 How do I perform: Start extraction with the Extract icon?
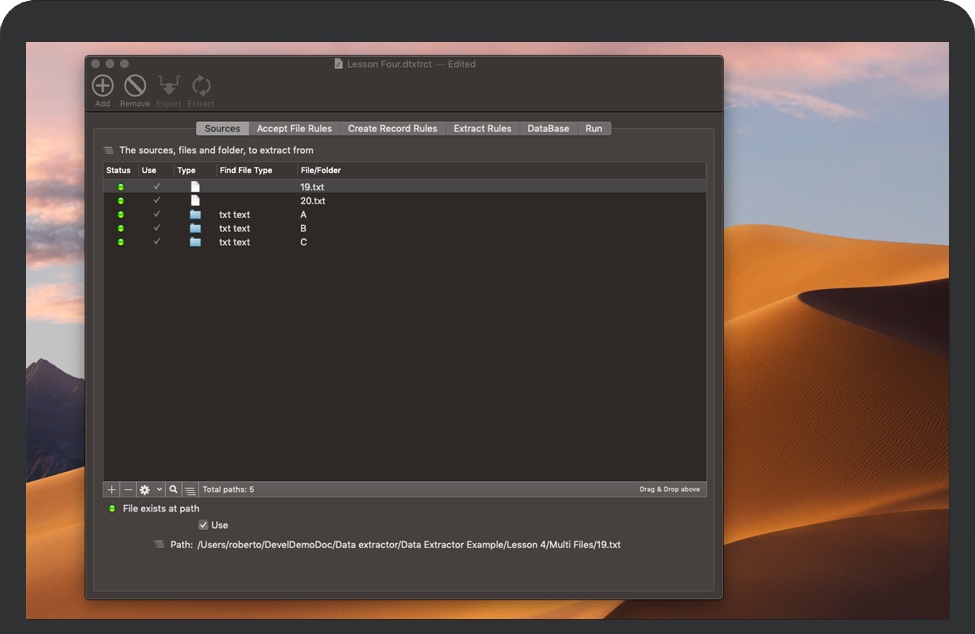201,85
